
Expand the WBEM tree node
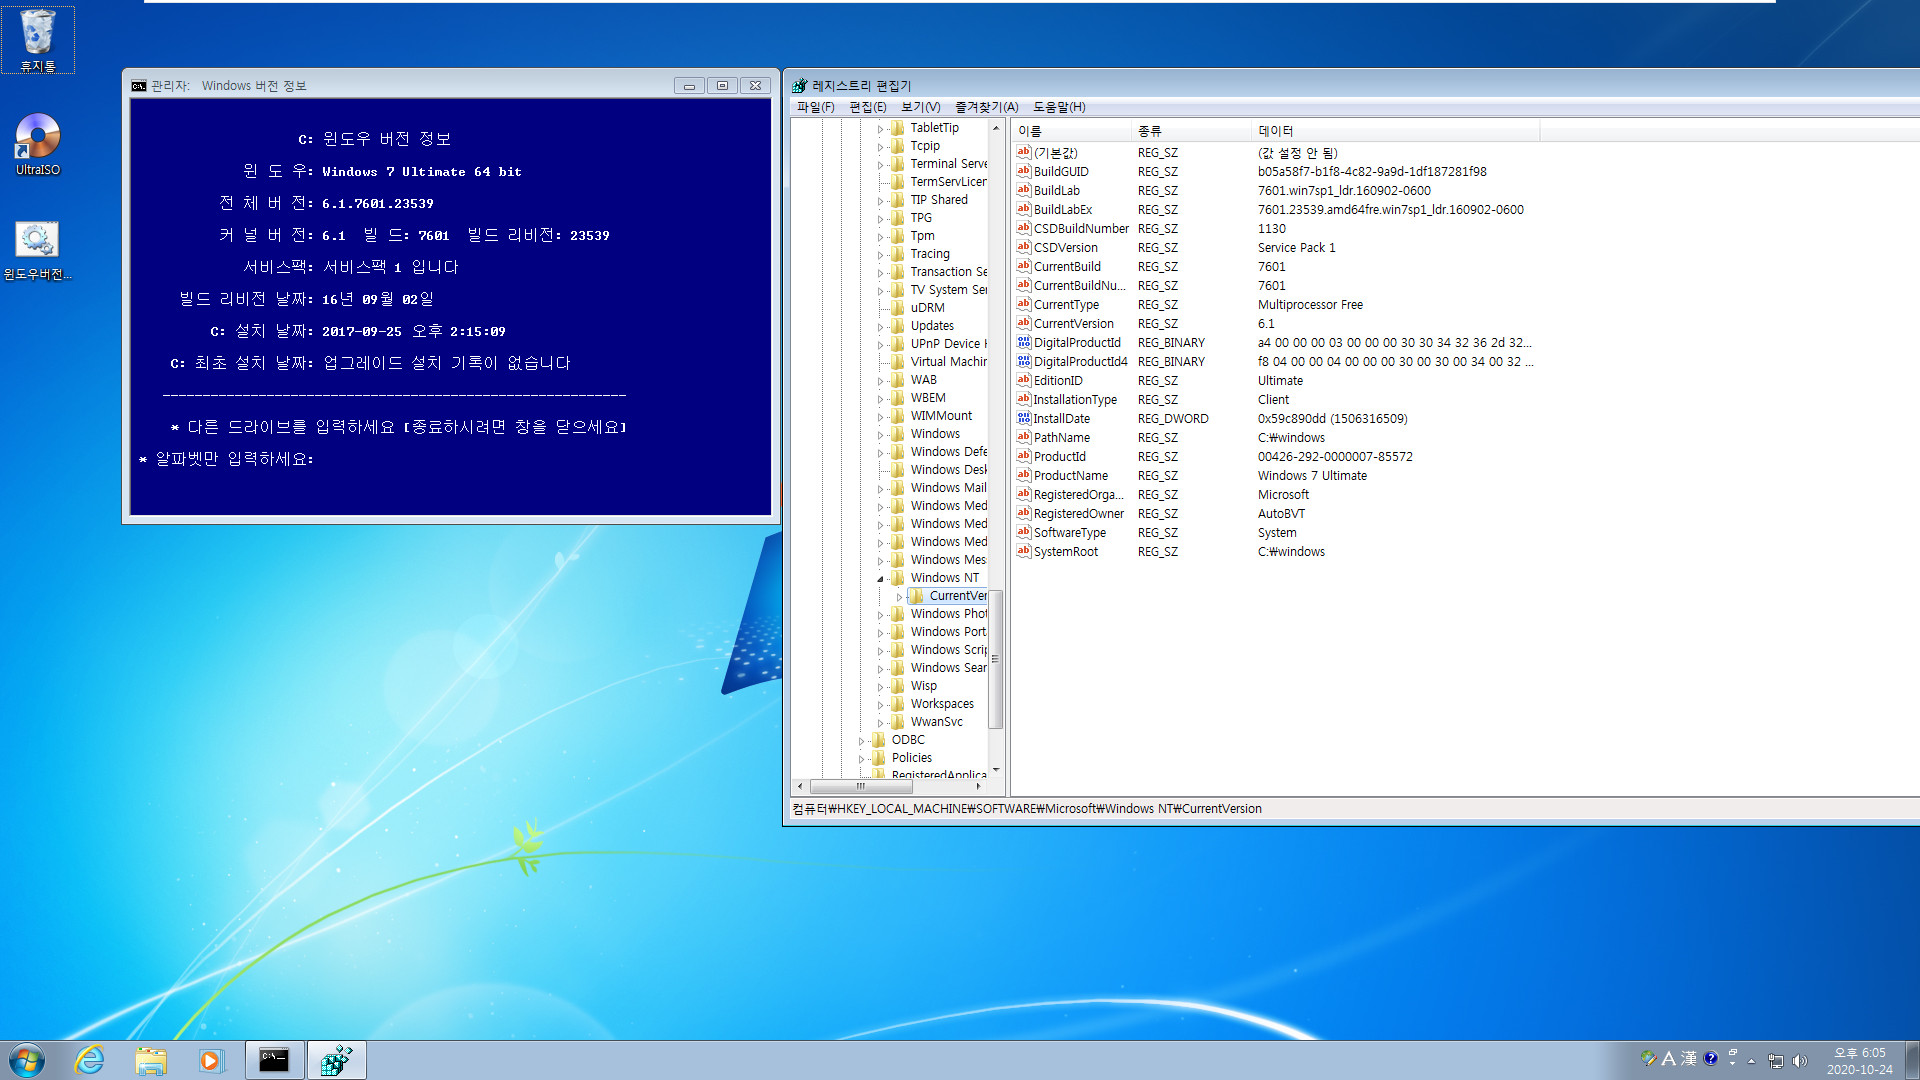(880, 398)
